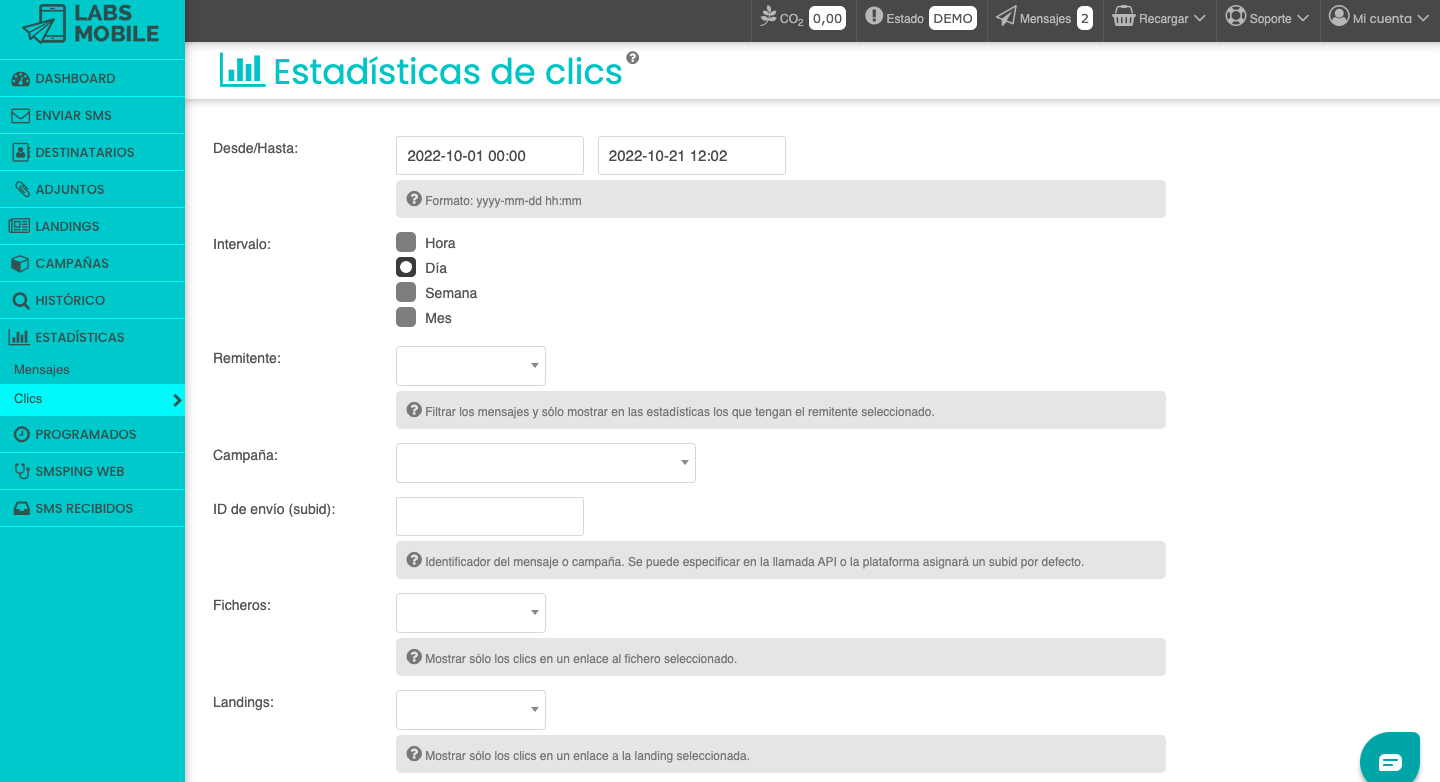Click help icon in subid hint
Viewport: 1440px width, 782px height.
pyautogui.click(x=414, y=560)
